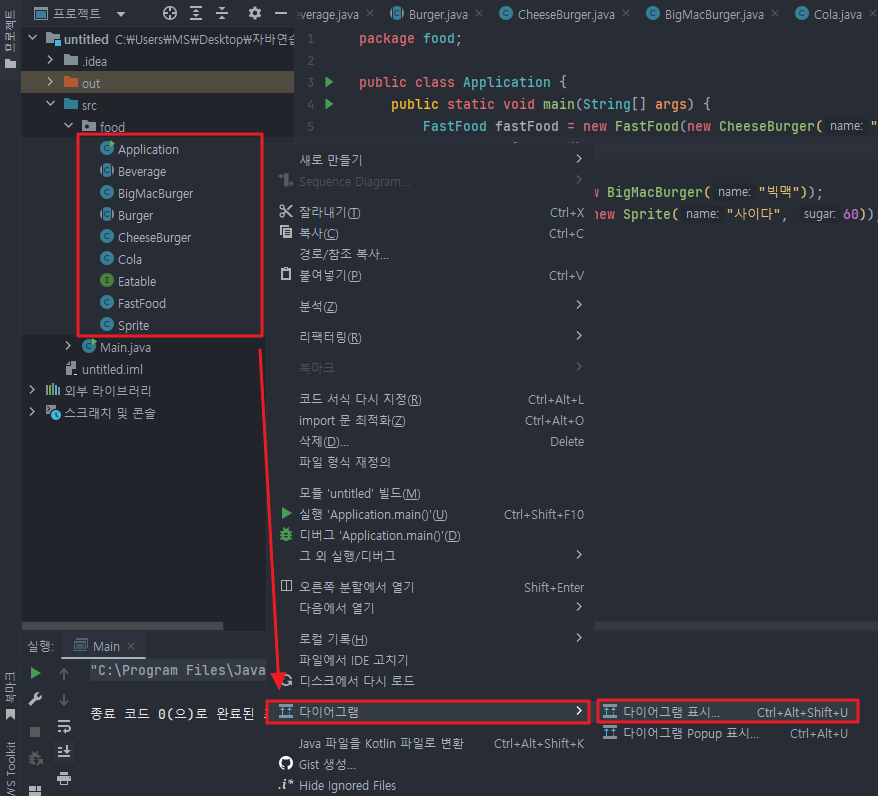Click the green rerun button in run panel
This screenshot has height=796, width=878.
pyautogui.click(x=35, y=673)
